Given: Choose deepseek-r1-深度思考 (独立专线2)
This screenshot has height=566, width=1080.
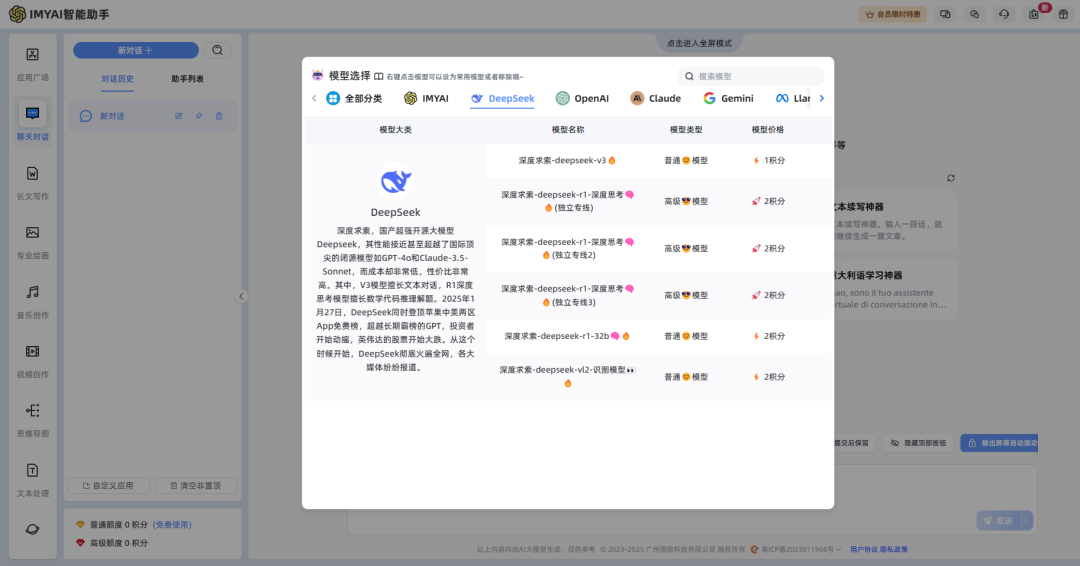Looking at the screenshot, I should (x=567, y=249).
